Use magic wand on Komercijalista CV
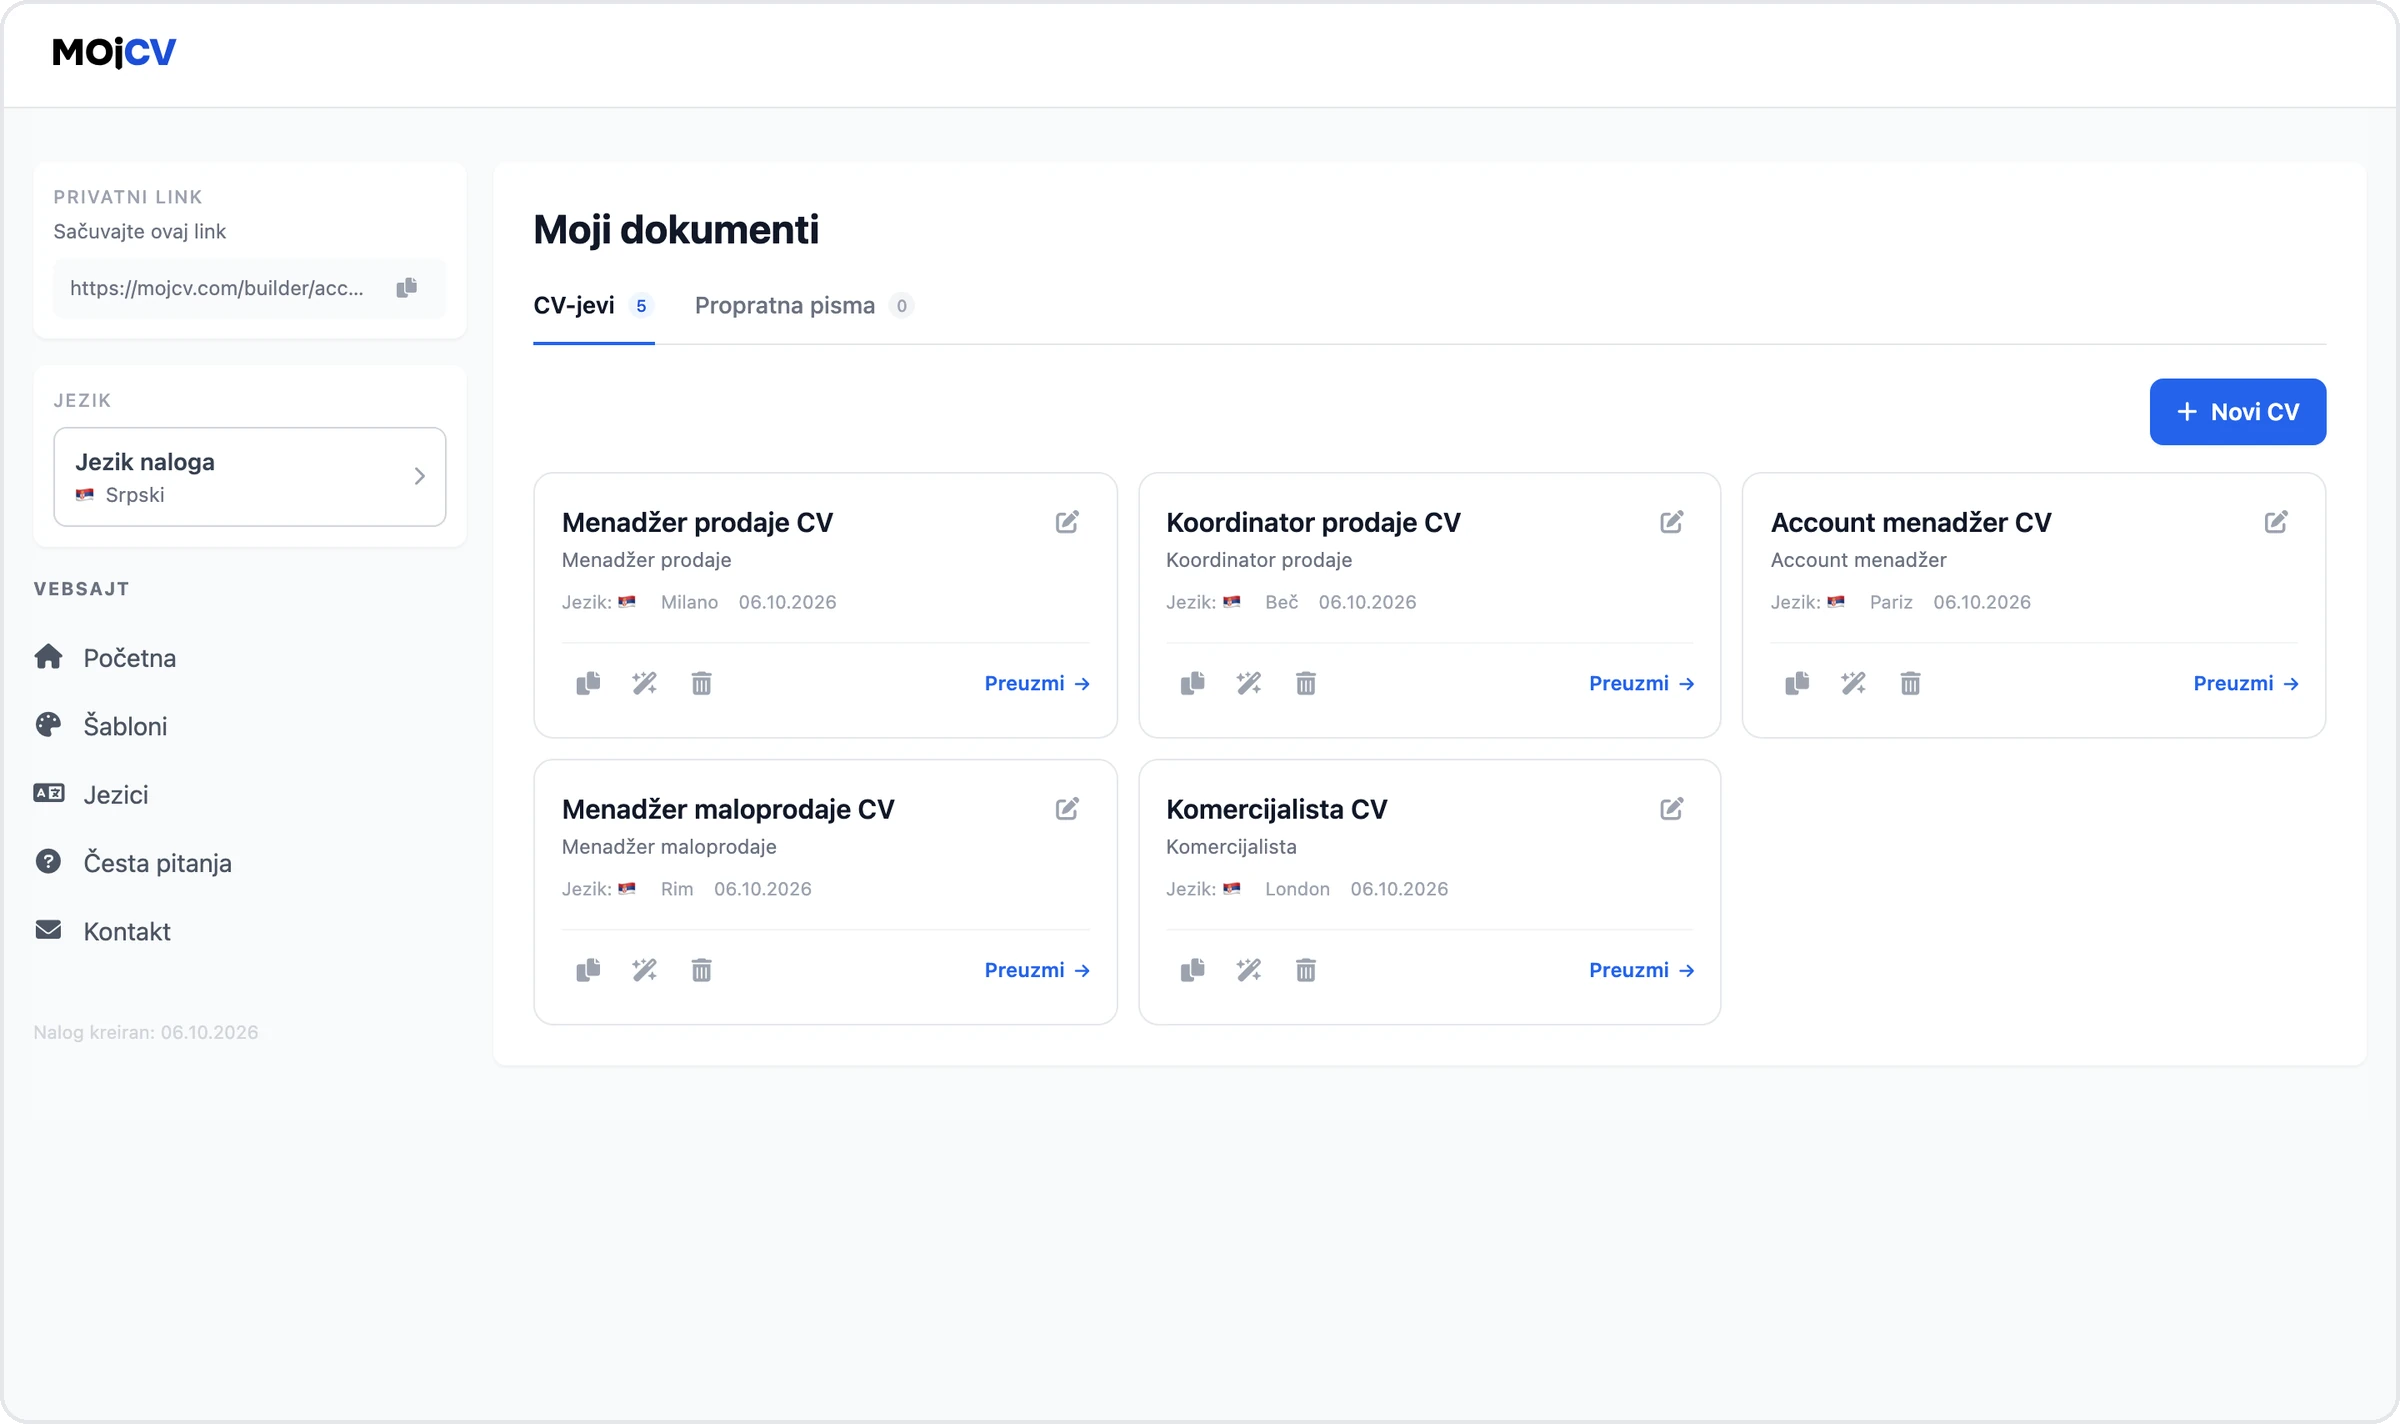 coord(1249,970)
